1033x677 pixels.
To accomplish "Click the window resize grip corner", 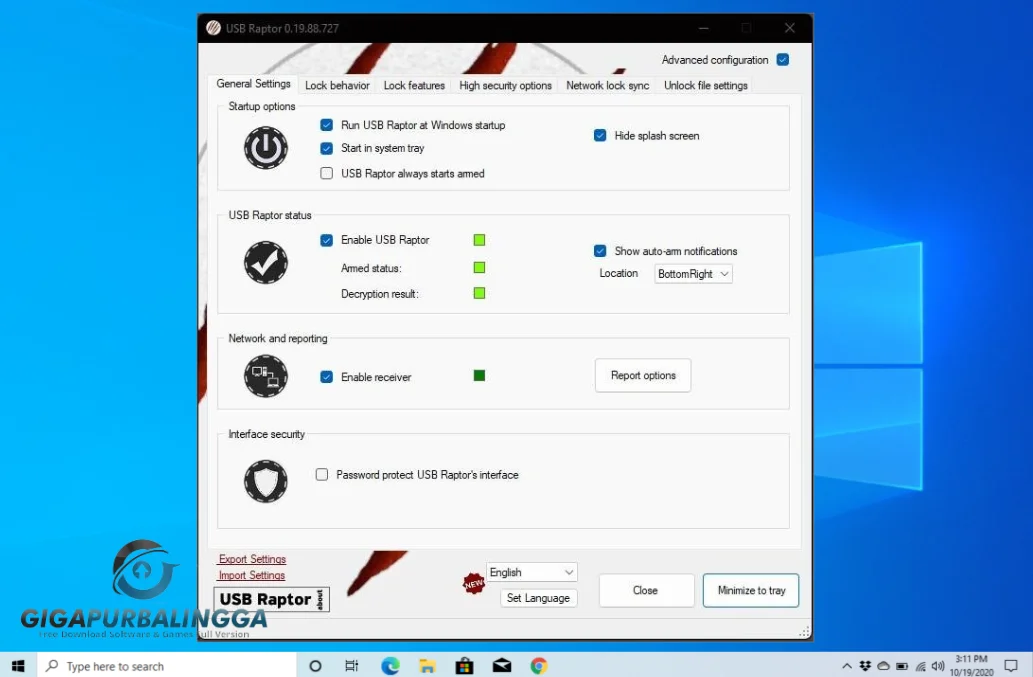I will click(x=804, y=632).
